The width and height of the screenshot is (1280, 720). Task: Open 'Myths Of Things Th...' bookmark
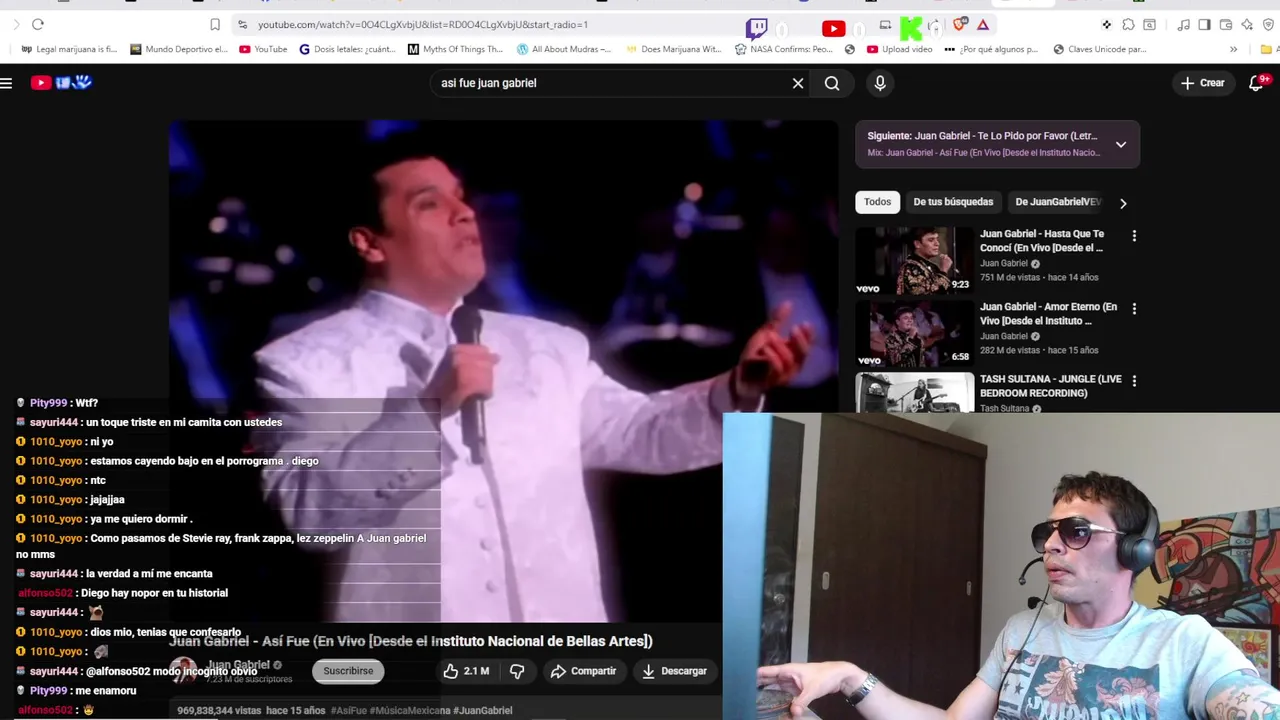pyautogui.click(x=455, y=49)
